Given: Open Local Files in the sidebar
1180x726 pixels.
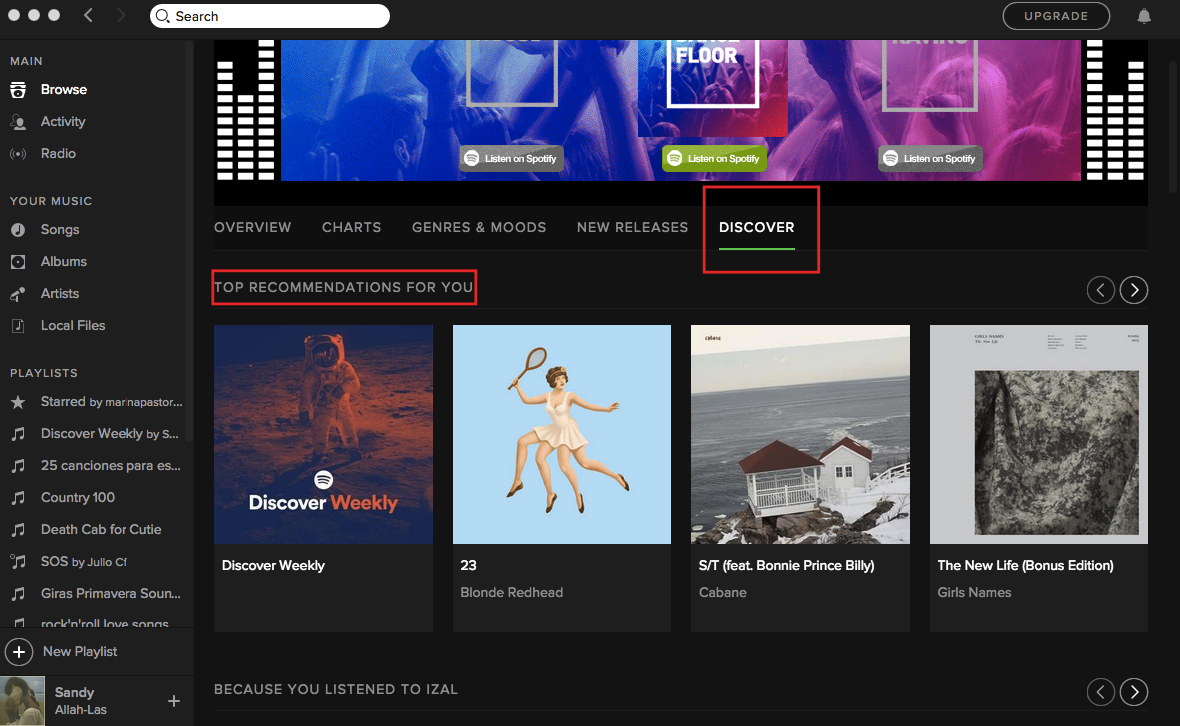Looking at the screenshot, I should pyautogui.click(x=72, y=326).
